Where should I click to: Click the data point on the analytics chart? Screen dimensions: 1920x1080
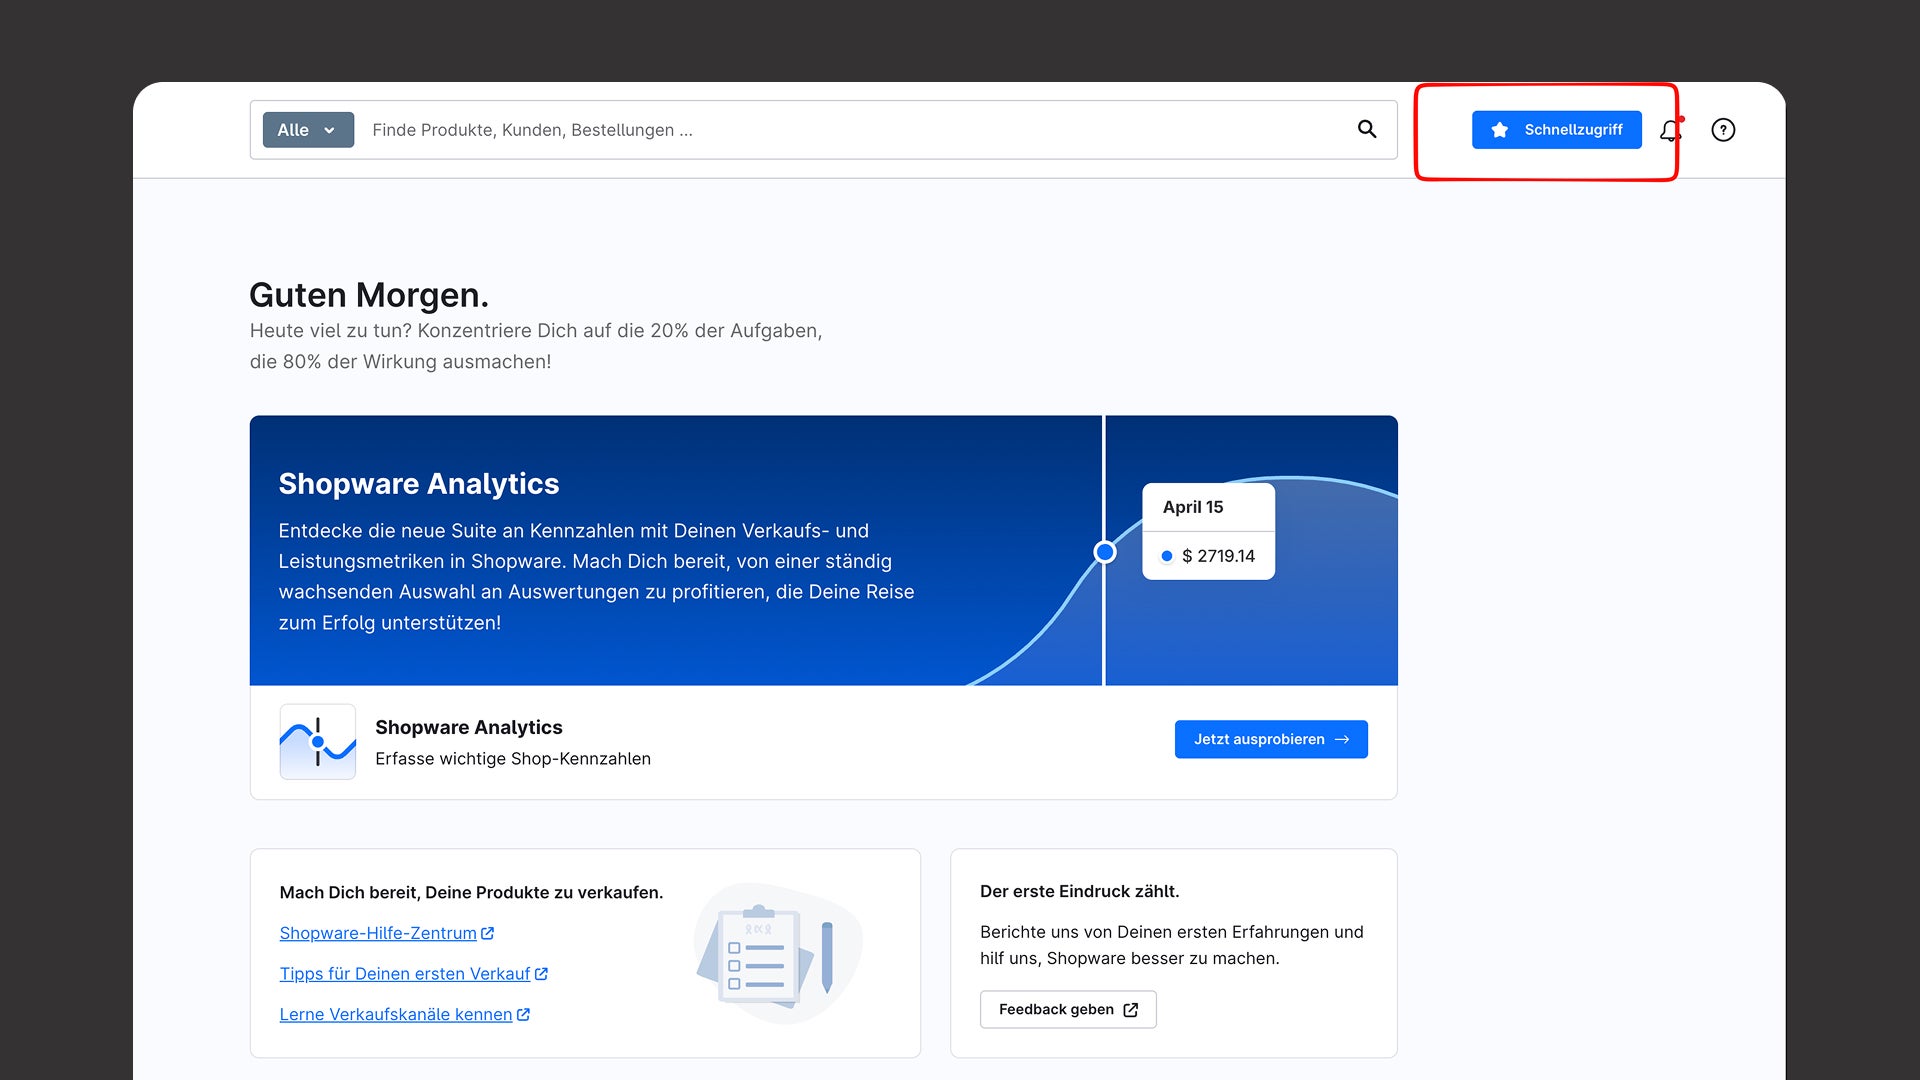point(1105,552)
